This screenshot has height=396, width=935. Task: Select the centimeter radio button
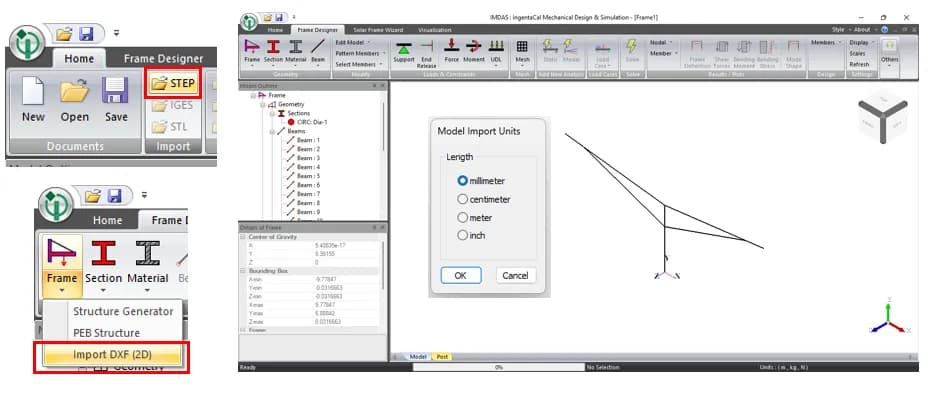[x=462, y=199]
